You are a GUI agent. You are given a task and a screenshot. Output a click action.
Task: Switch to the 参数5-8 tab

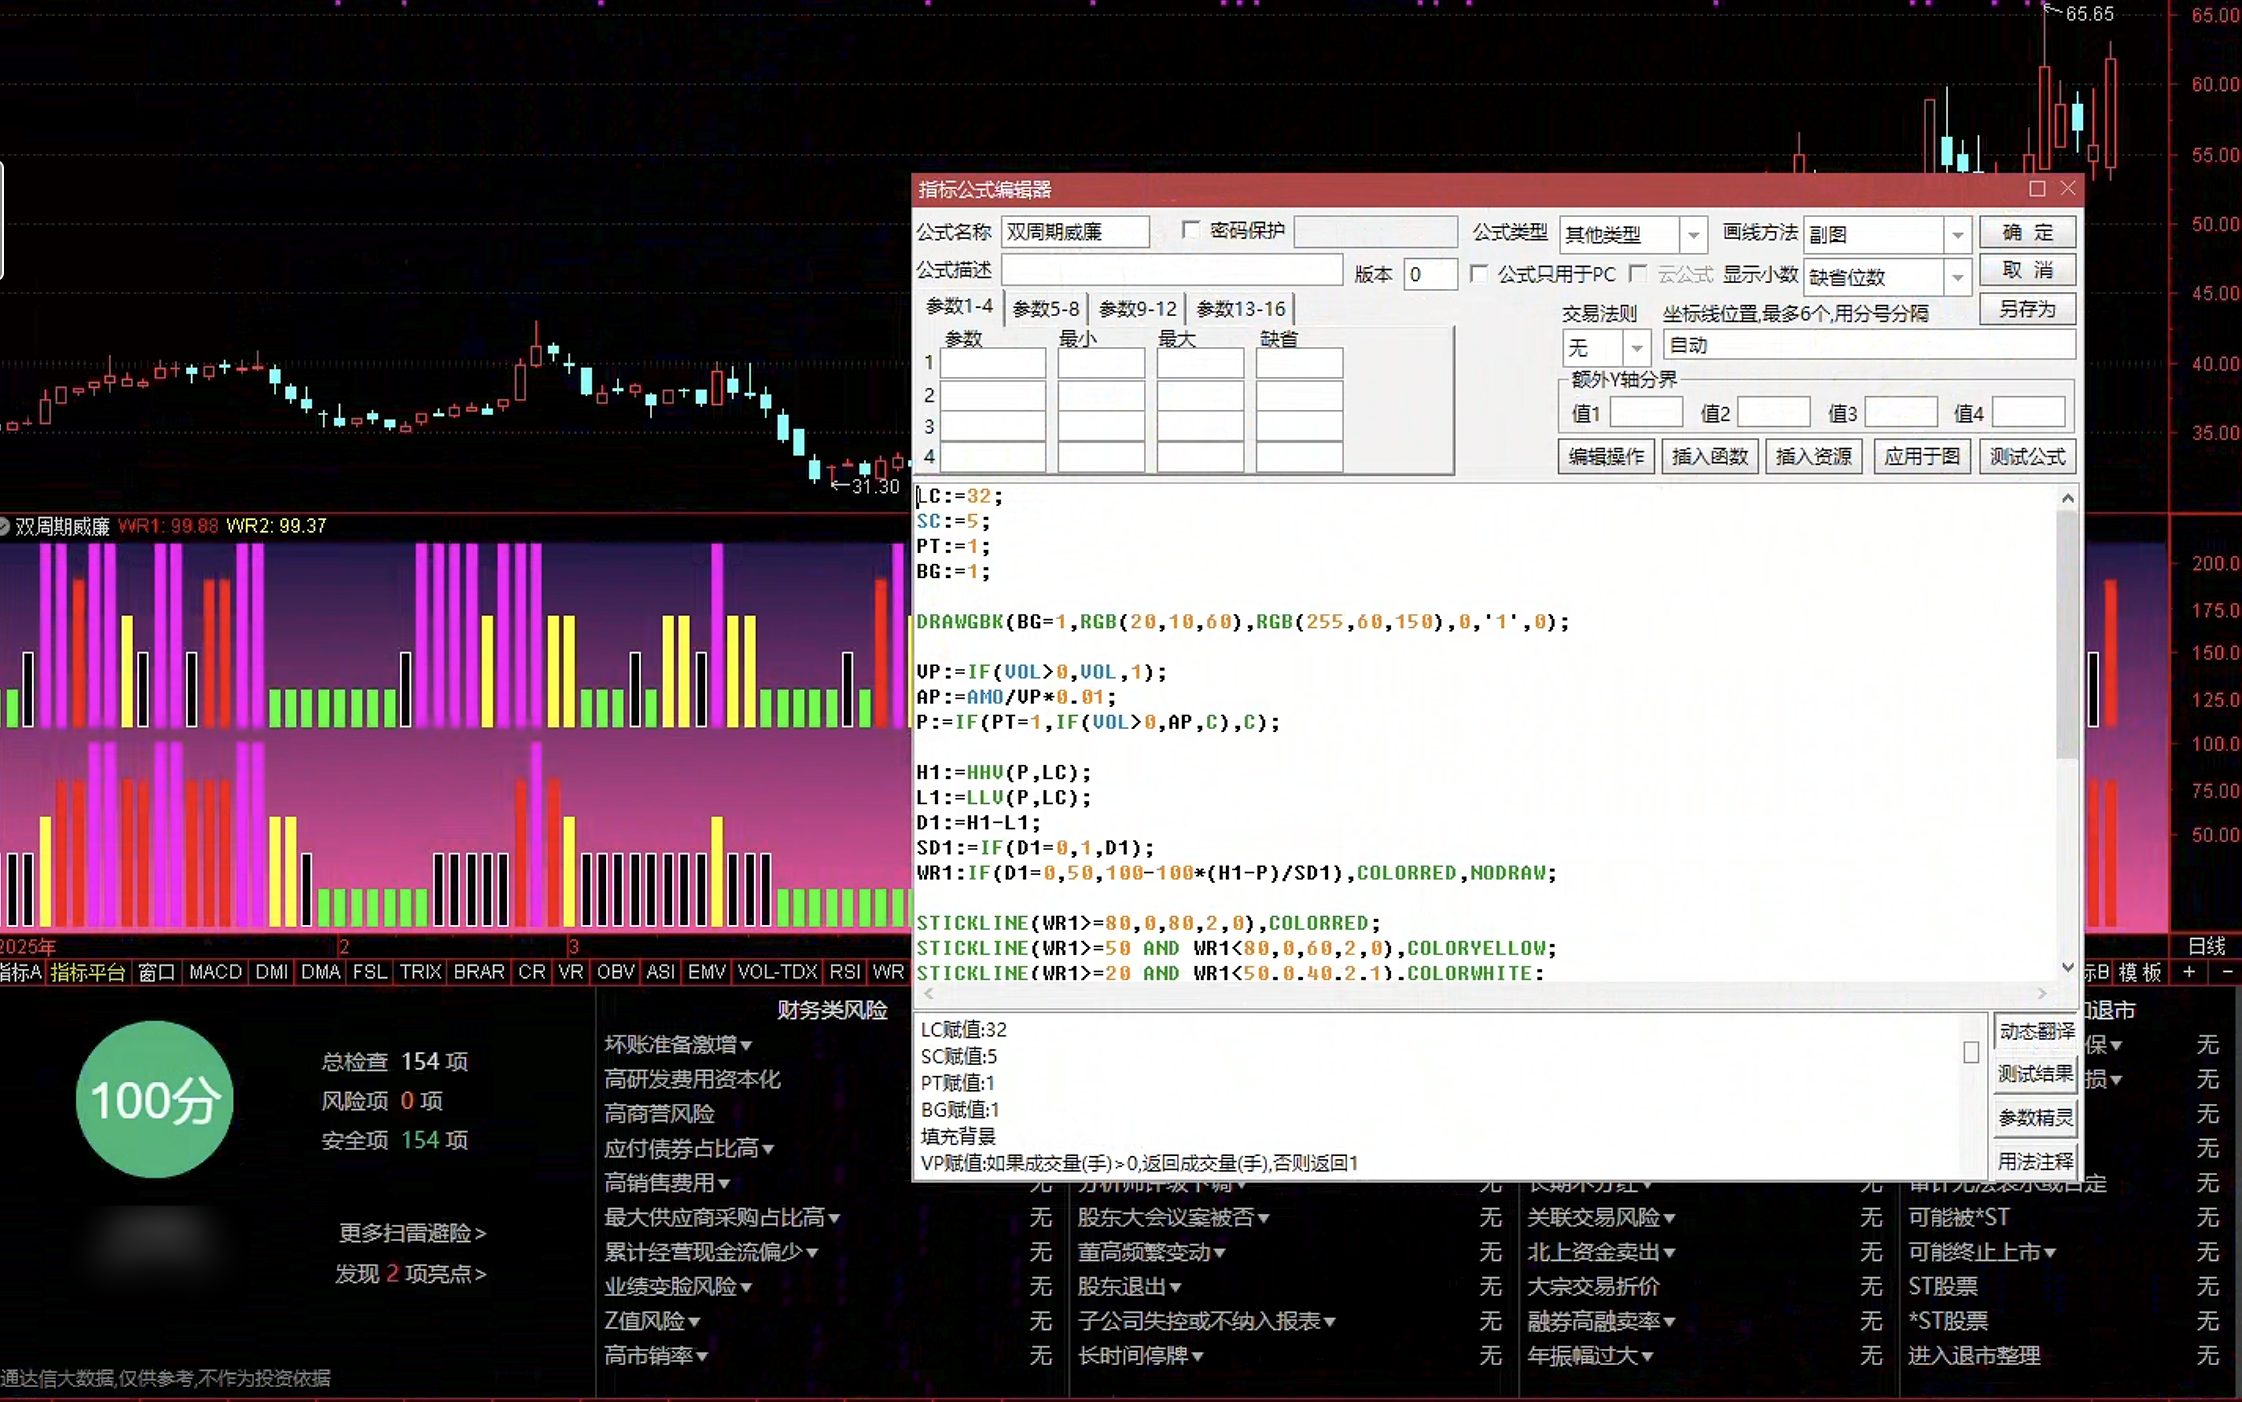coord(1045,309)
